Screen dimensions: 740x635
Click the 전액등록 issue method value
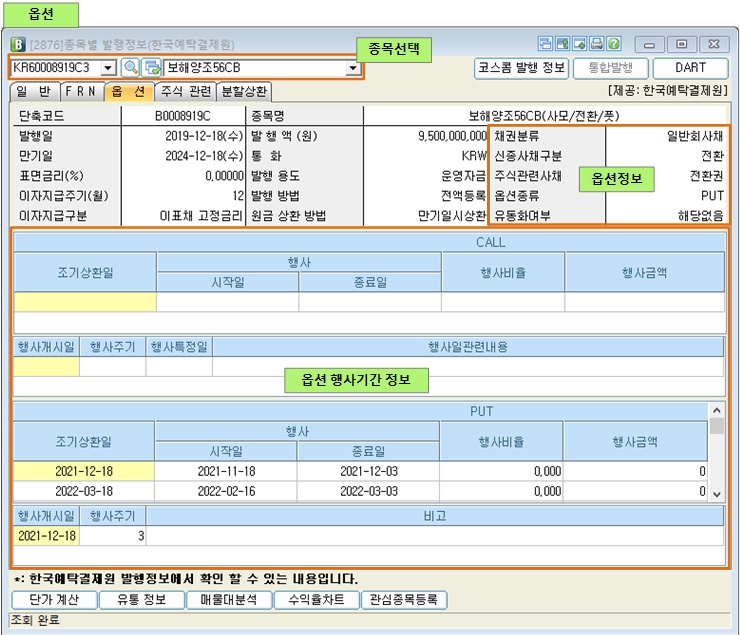(x=463, y=196)
